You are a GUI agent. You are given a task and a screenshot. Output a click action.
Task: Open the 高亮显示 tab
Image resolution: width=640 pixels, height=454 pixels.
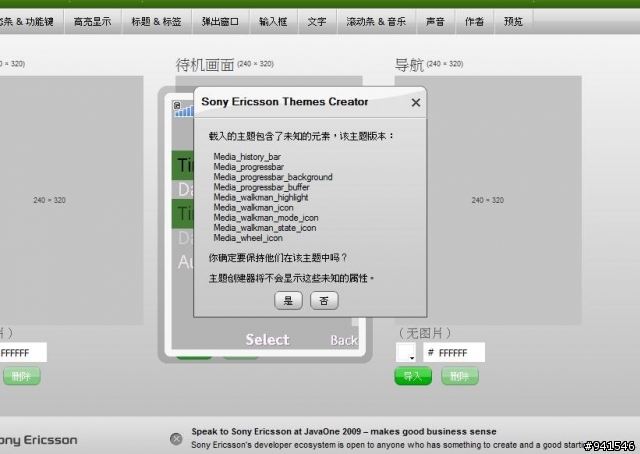pyautogui.click(x=93, y=22)
